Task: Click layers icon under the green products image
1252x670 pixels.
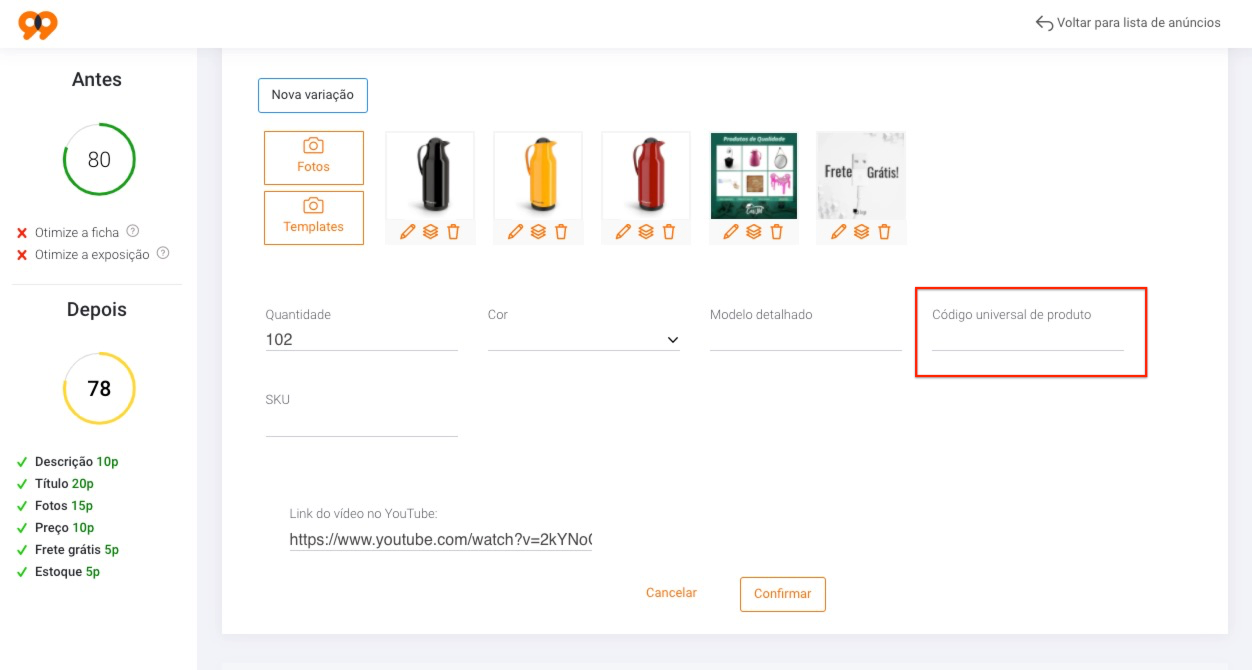Action: click(x=754, y=232)
